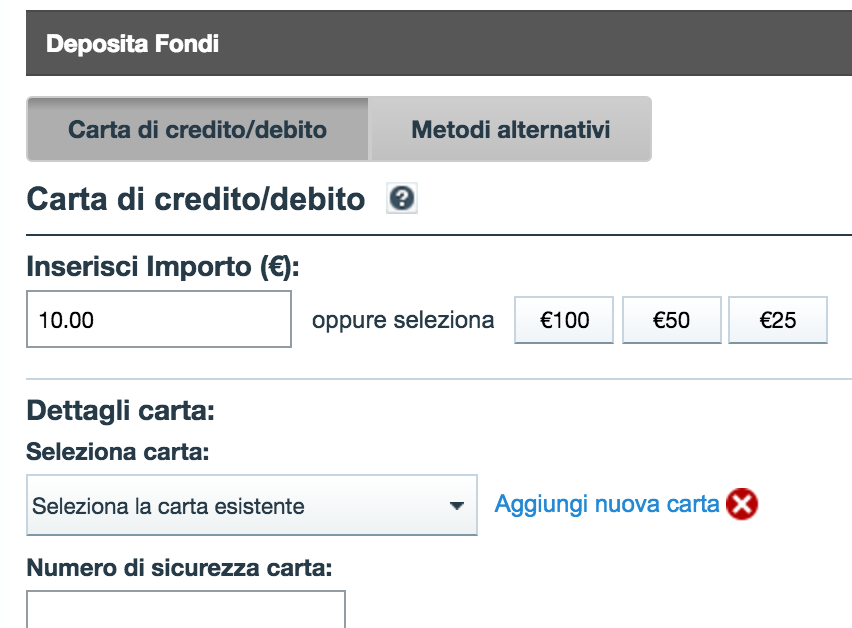The height and width of the screenshot is (628, 852).
Task: Choose the €25 preset amount
Action: 778,320
